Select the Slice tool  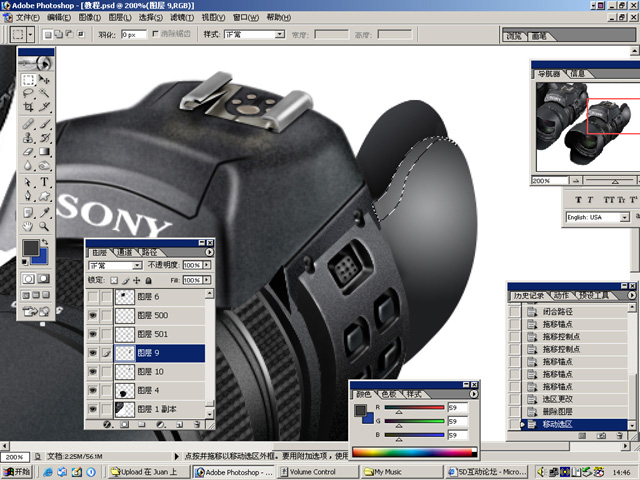[44, 107]
